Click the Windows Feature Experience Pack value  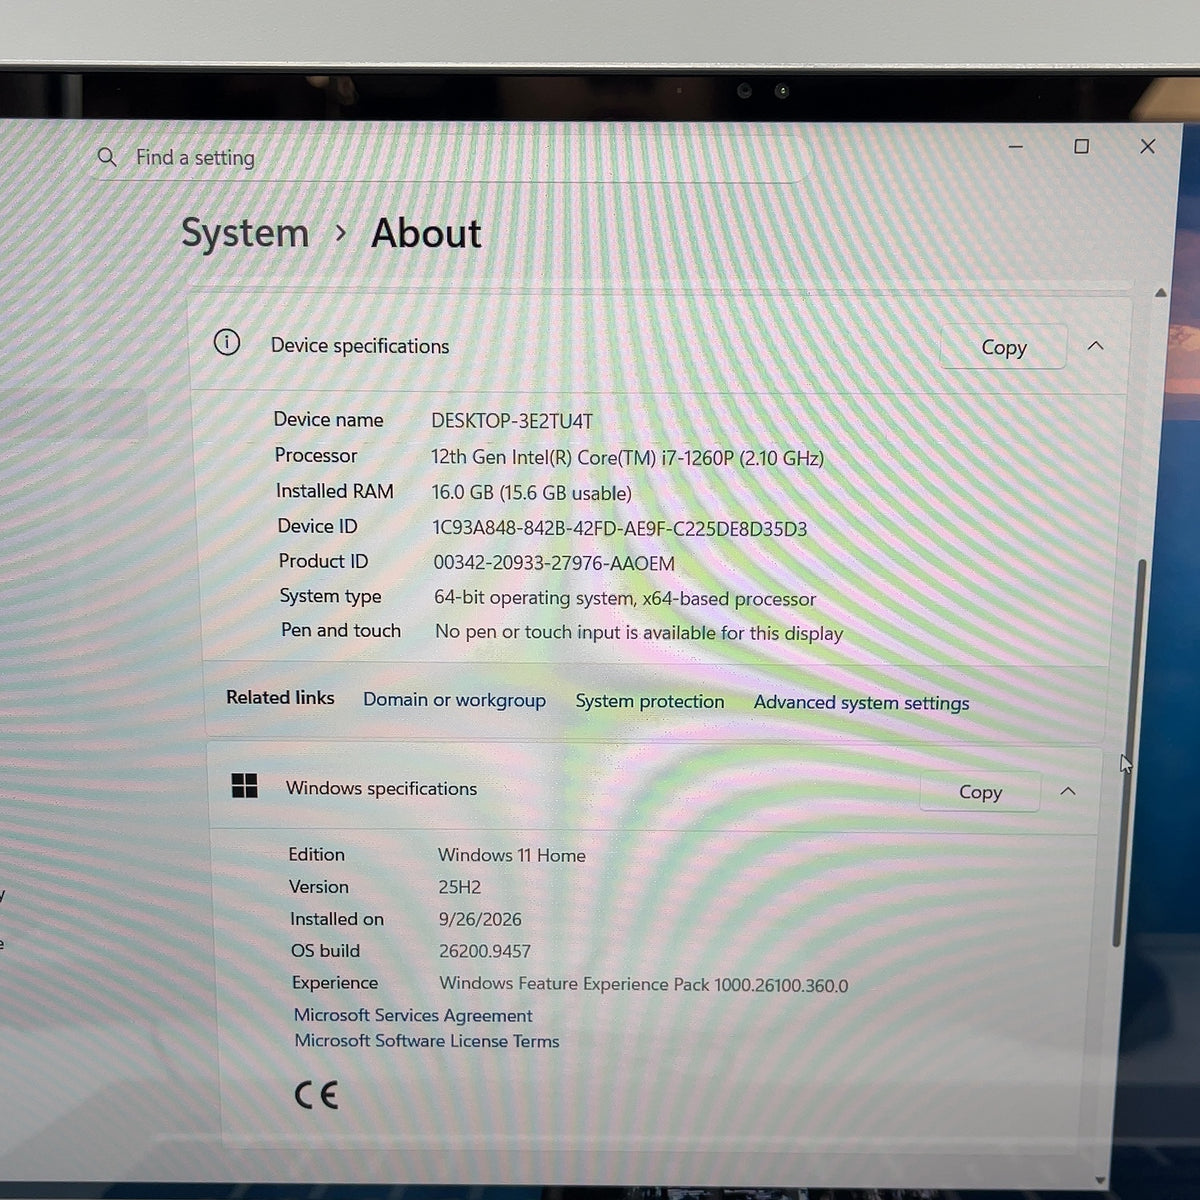click(643, 985)
